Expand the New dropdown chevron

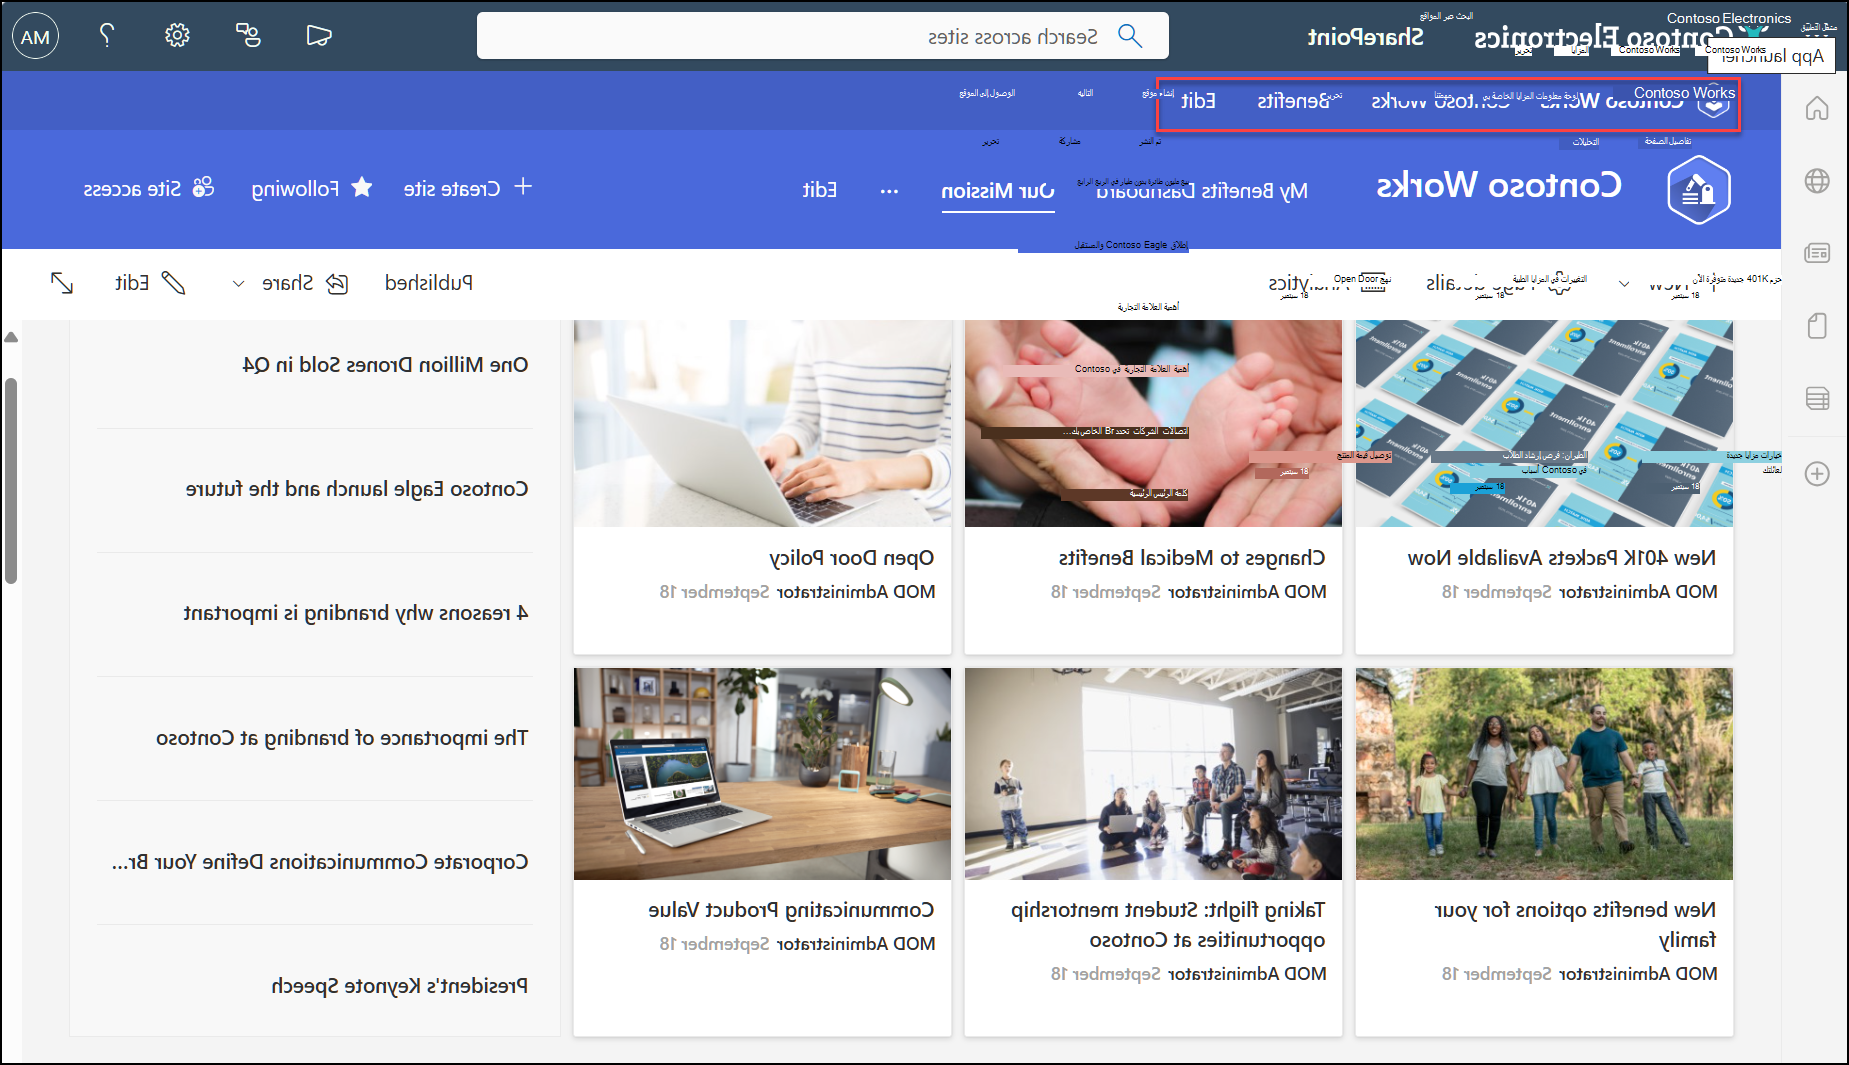click(1624, 284)
